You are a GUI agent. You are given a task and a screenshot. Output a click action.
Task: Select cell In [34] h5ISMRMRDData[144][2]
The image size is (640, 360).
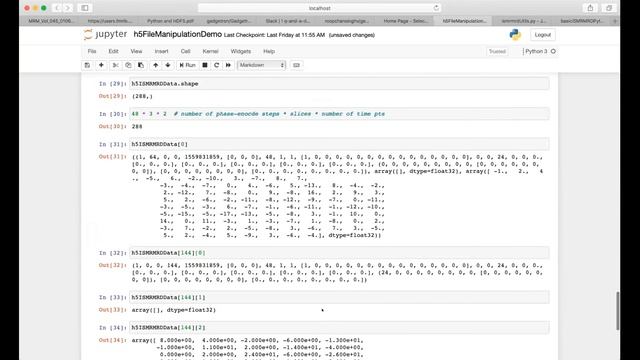339,328
